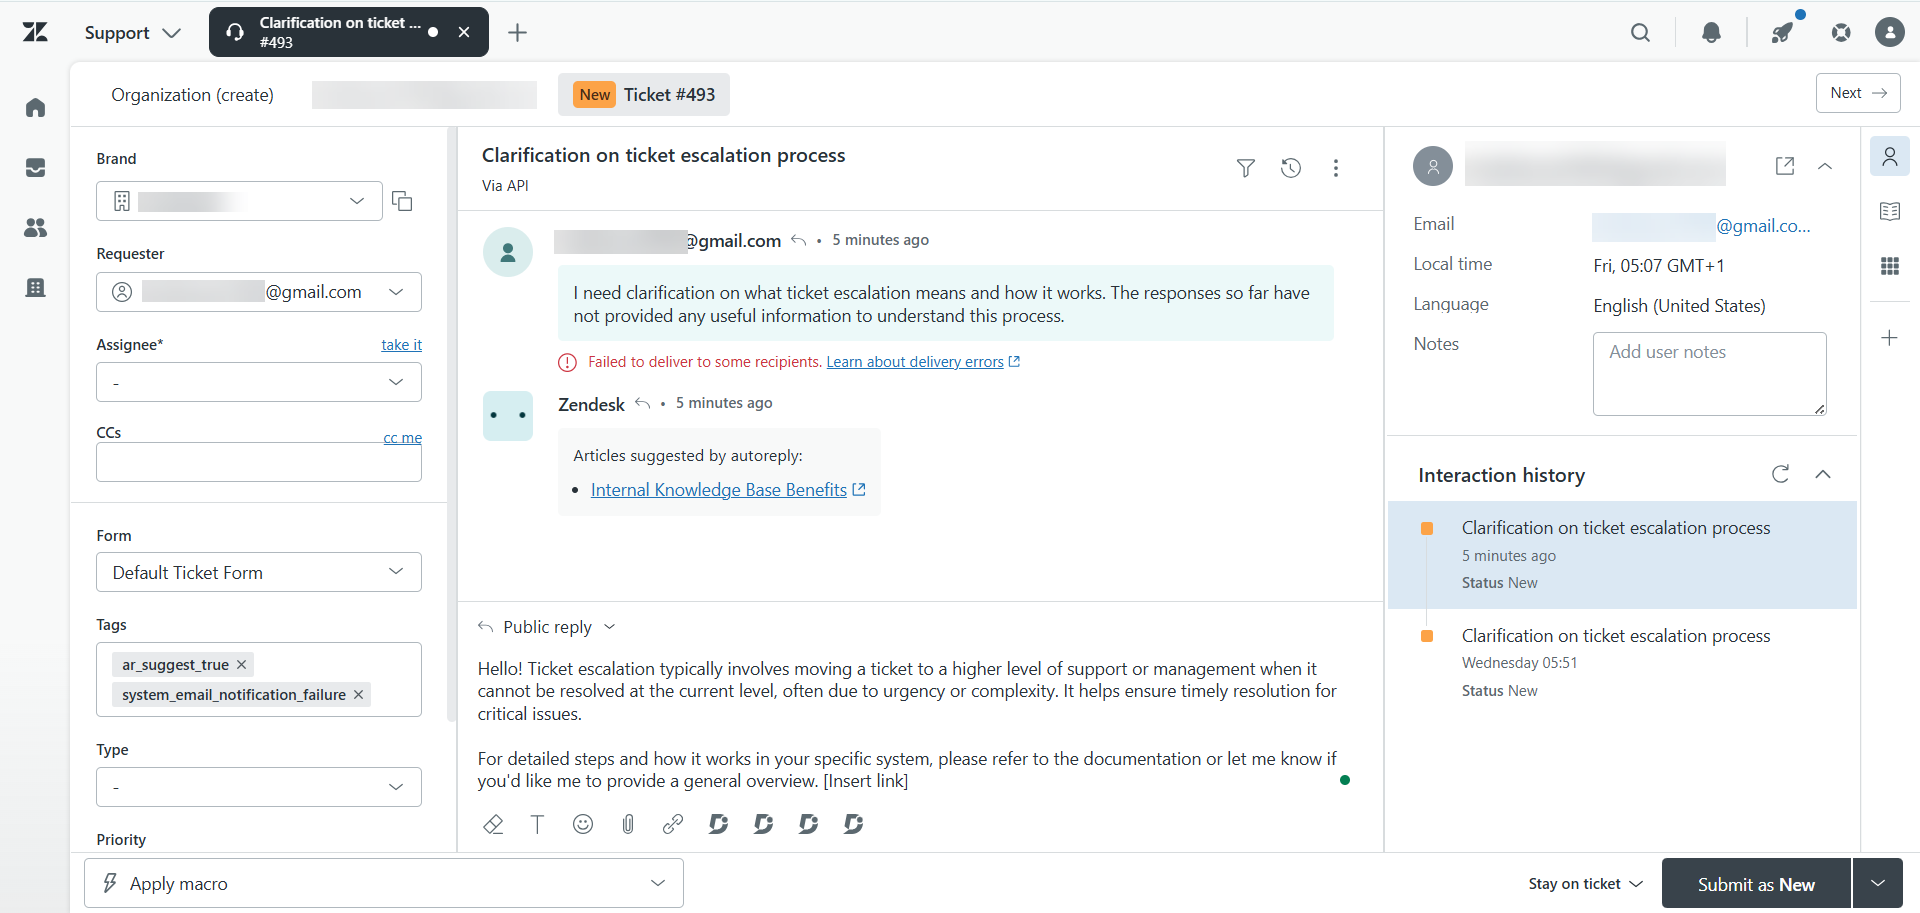Viewport: 1920px width, 913px height.
Task: Open Wednesday 05:51 interaction history entry
Action: point(1622,663)
